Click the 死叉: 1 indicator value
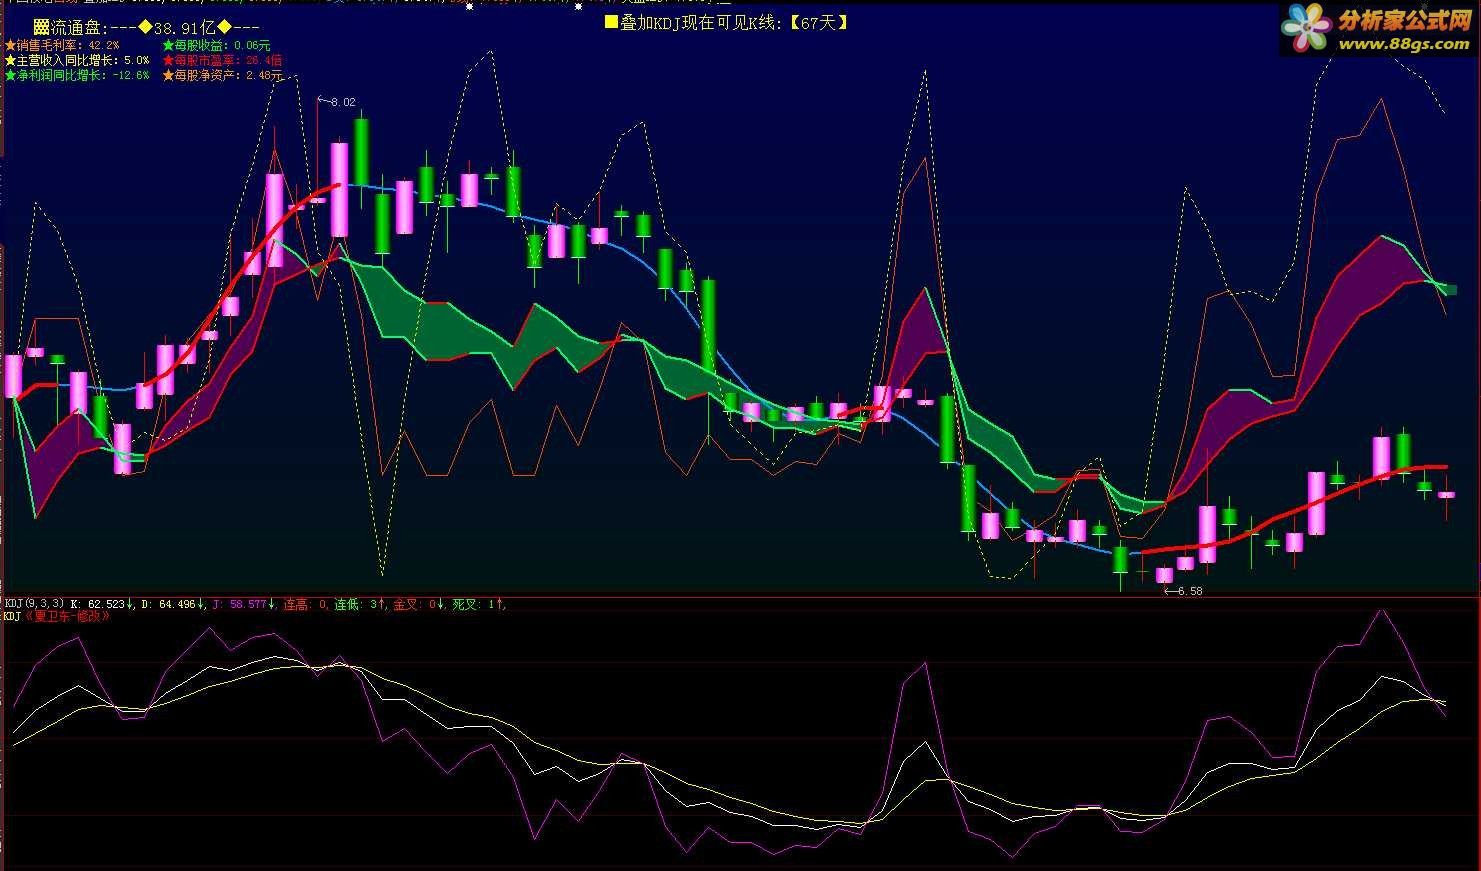Image resolution: width=1481 pixels, height=871 pixels. pyautogui.click(x=477, y=604)
